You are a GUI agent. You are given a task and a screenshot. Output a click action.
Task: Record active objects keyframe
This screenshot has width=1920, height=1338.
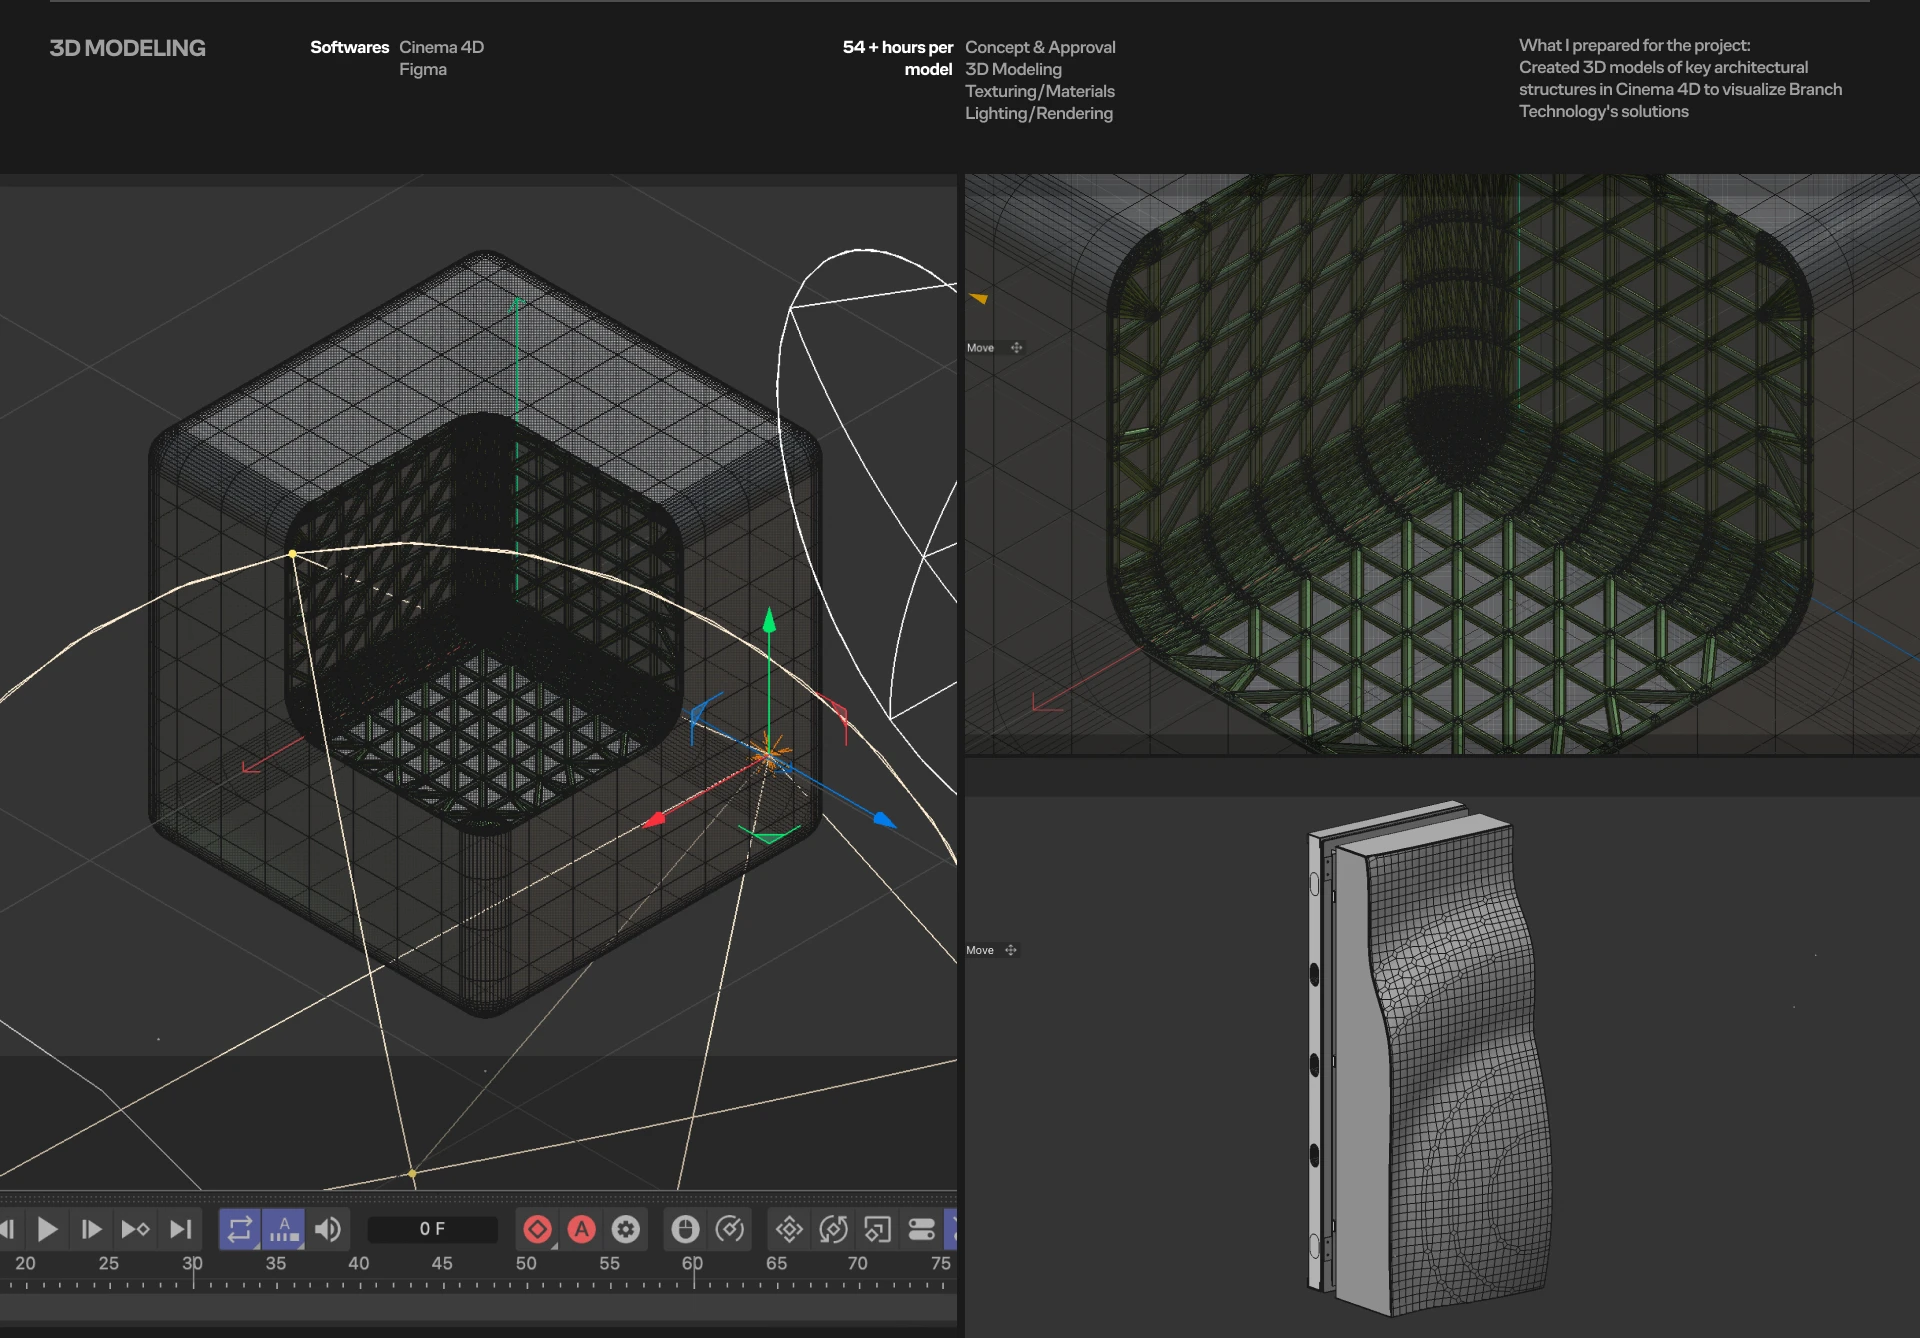(538, 1229)
